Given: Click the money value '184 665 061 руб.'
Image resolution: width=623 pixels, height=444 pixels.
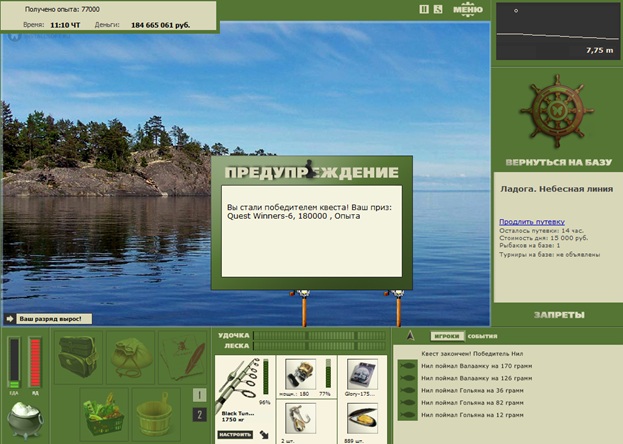Looking at the screenshot, I should [x=161, y=25].
